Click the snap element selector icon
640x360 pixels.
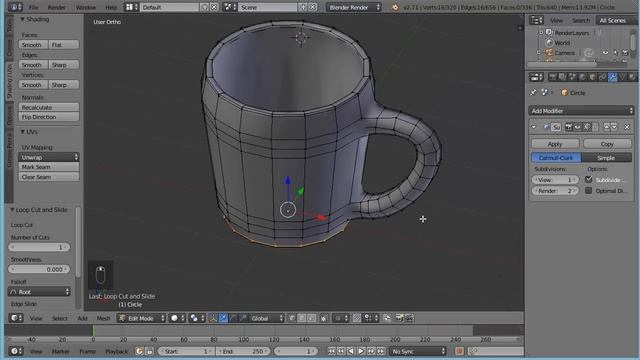click(371, 318)
